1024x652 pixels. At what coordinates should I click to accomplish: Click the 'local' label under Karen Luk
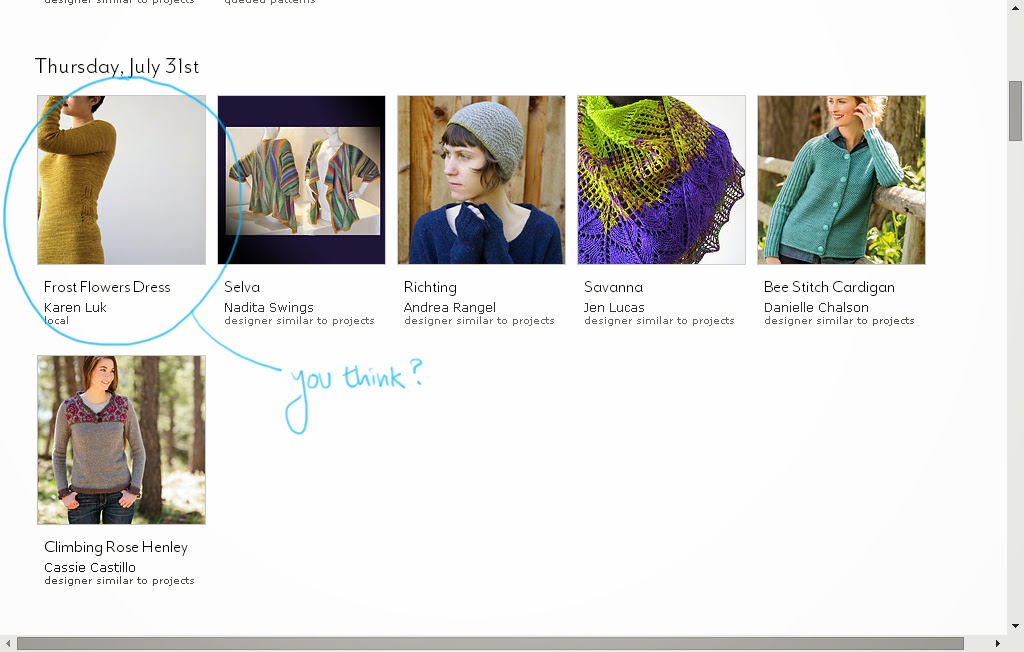click(x=56, y=320)
